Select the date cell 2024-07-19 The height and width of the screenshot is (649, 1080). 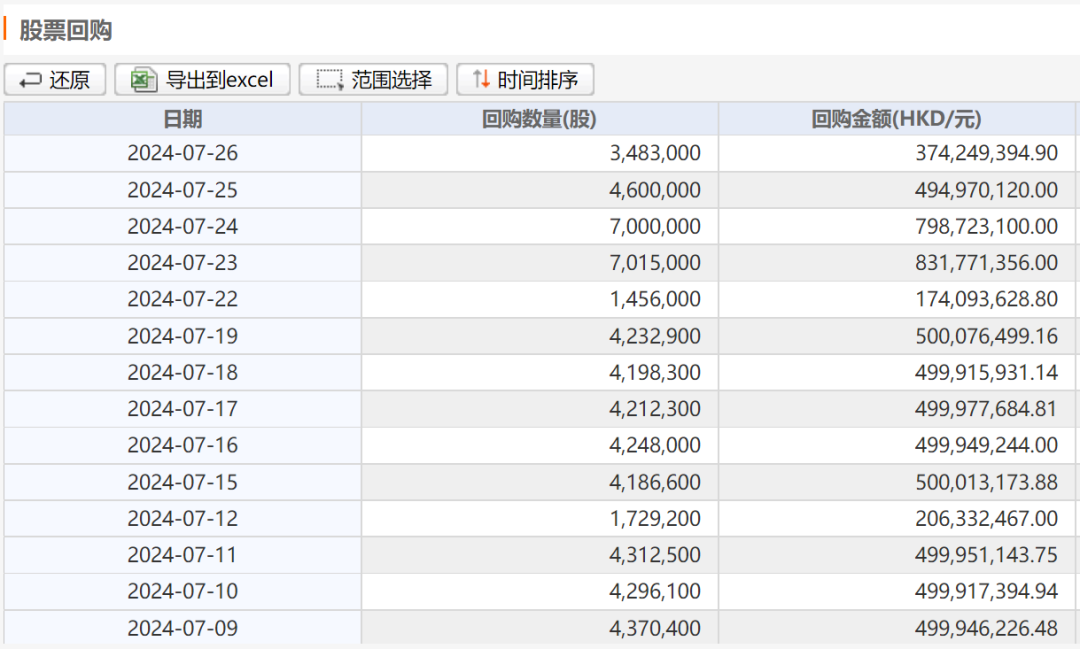click(183, 336)
